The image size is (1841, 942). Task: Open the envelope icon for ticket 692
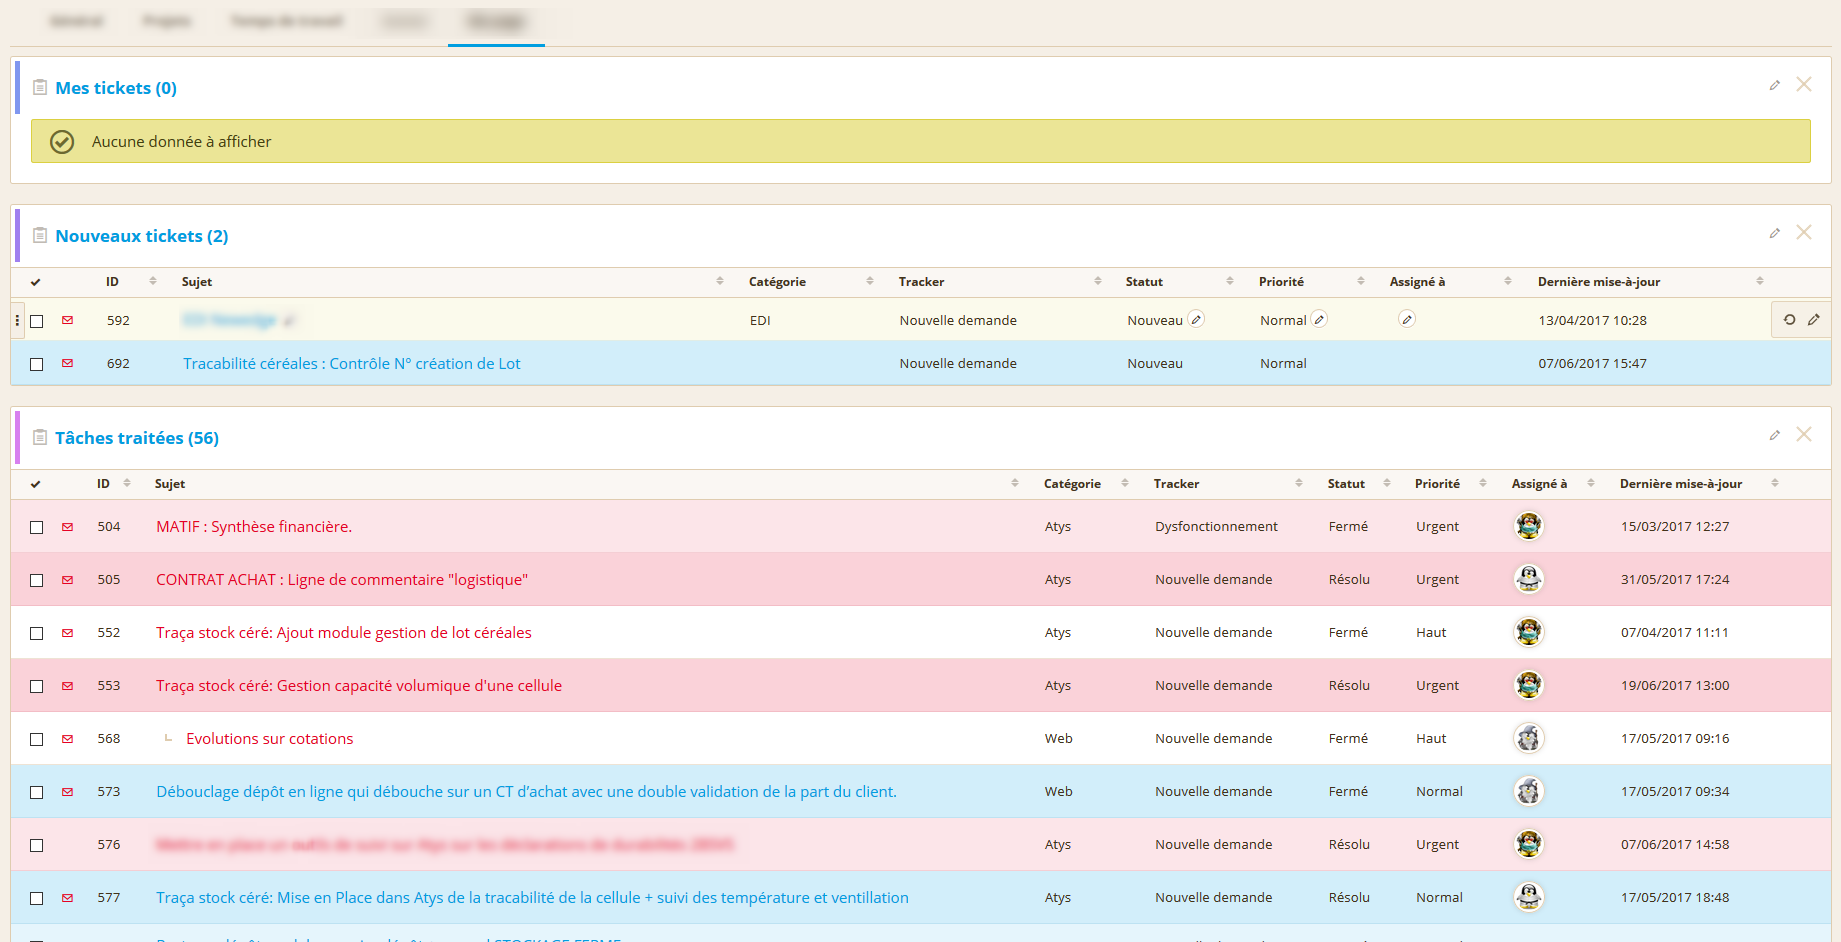67,363
